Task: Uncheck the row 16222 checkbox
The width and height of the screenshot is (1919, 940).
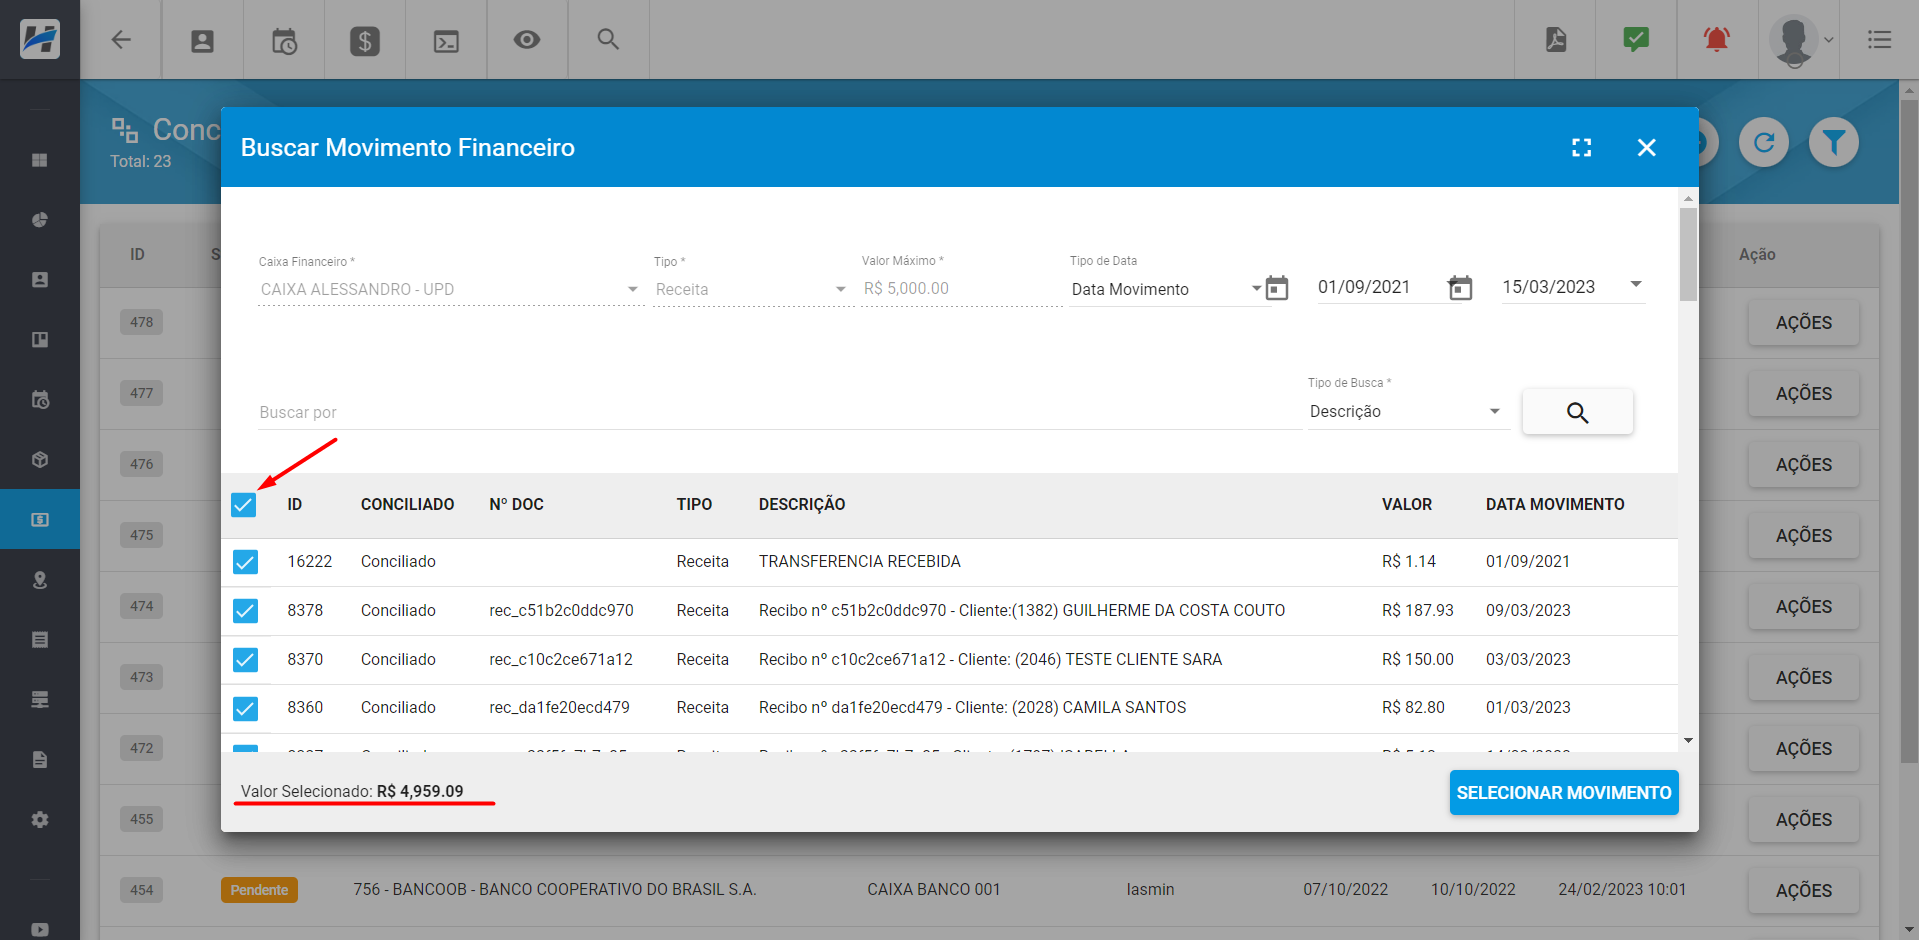Action: tap(245, 562)
